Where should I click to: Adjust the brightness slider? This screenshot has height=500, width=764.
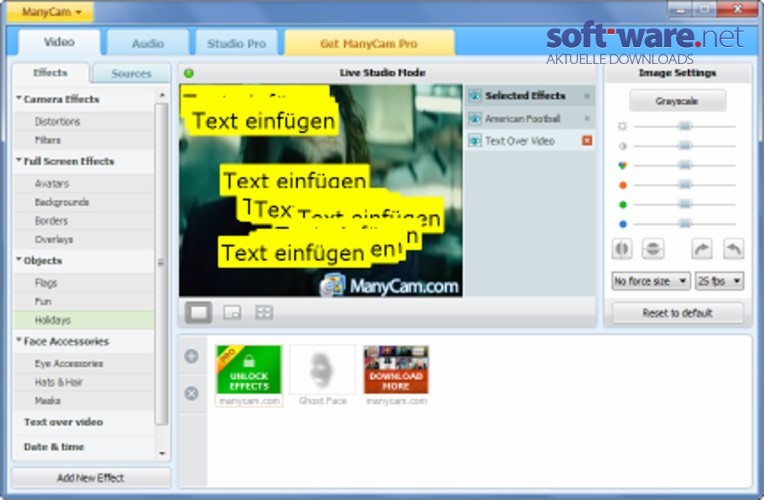(x=685, y=126)
